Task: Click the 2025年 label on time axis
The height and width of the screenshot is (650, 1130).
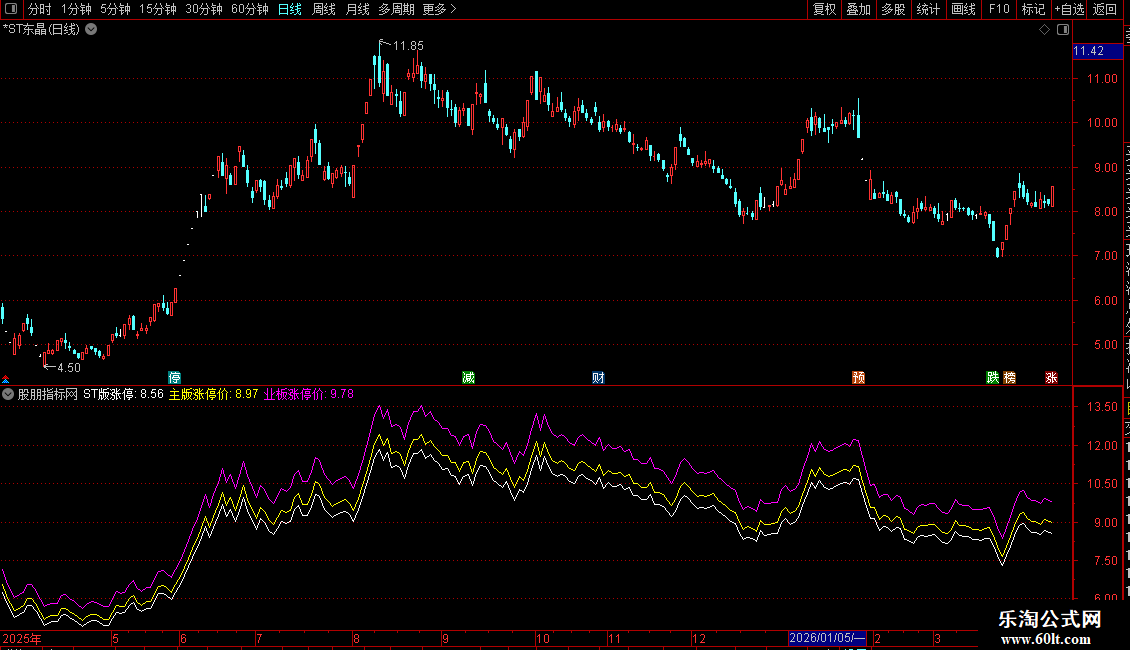Action: (x=22, y=639)
